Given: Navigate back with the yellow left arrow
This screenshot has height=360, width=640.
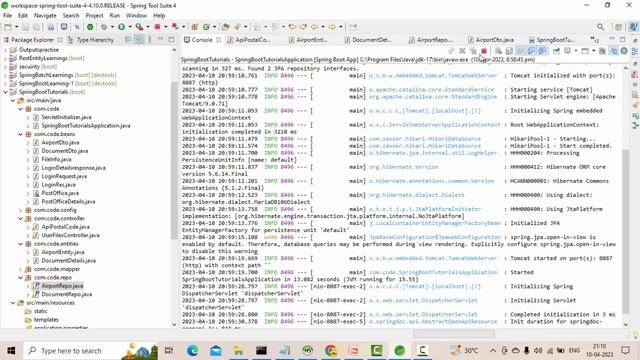Looking at the screenshot, I should [x=314, y=27].
